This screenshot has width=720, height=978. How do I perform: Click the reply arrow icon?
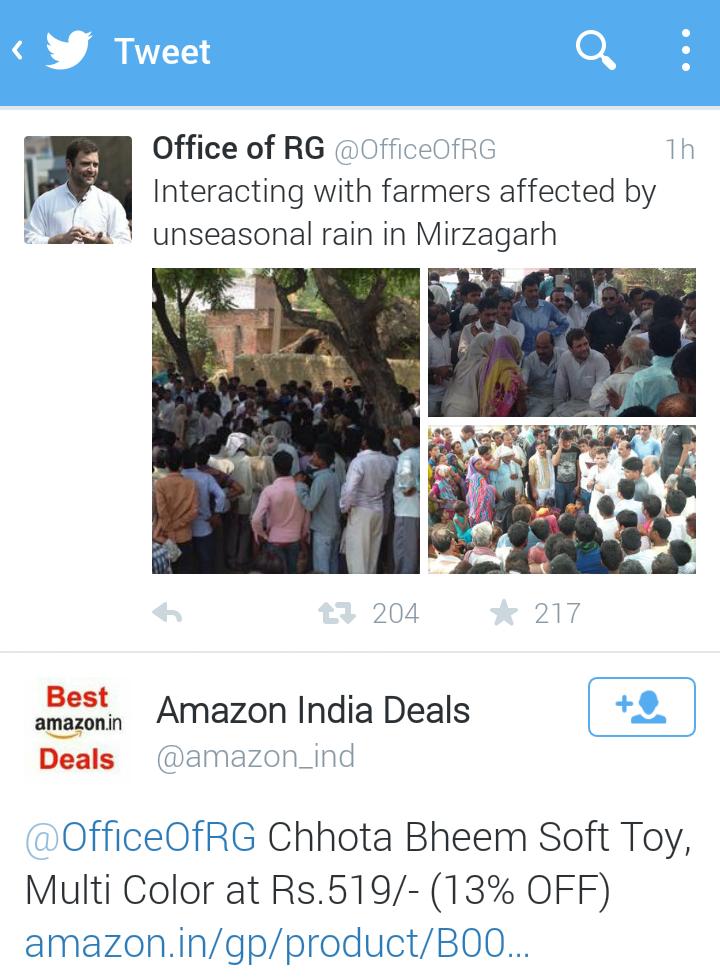[167, 614]
